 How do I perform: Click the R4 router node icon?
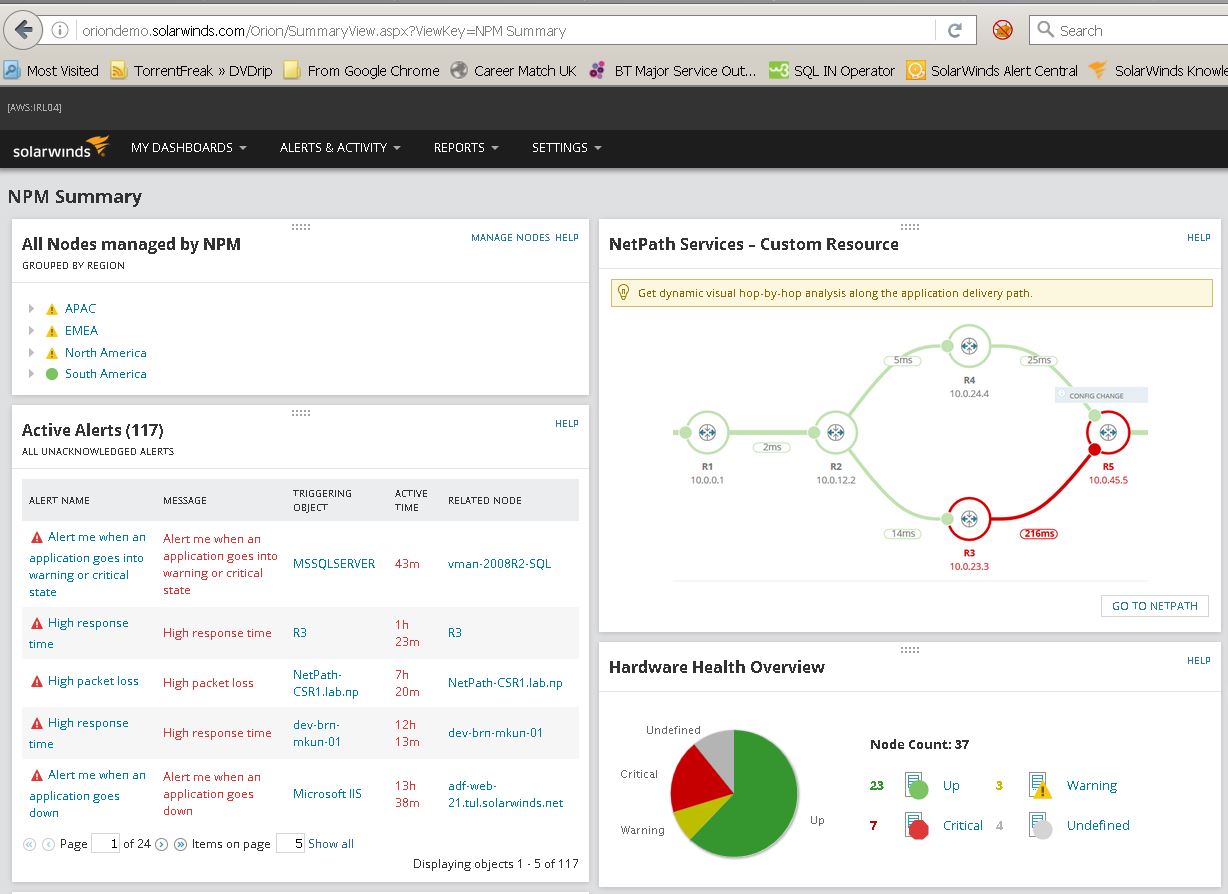click(969, 346)
